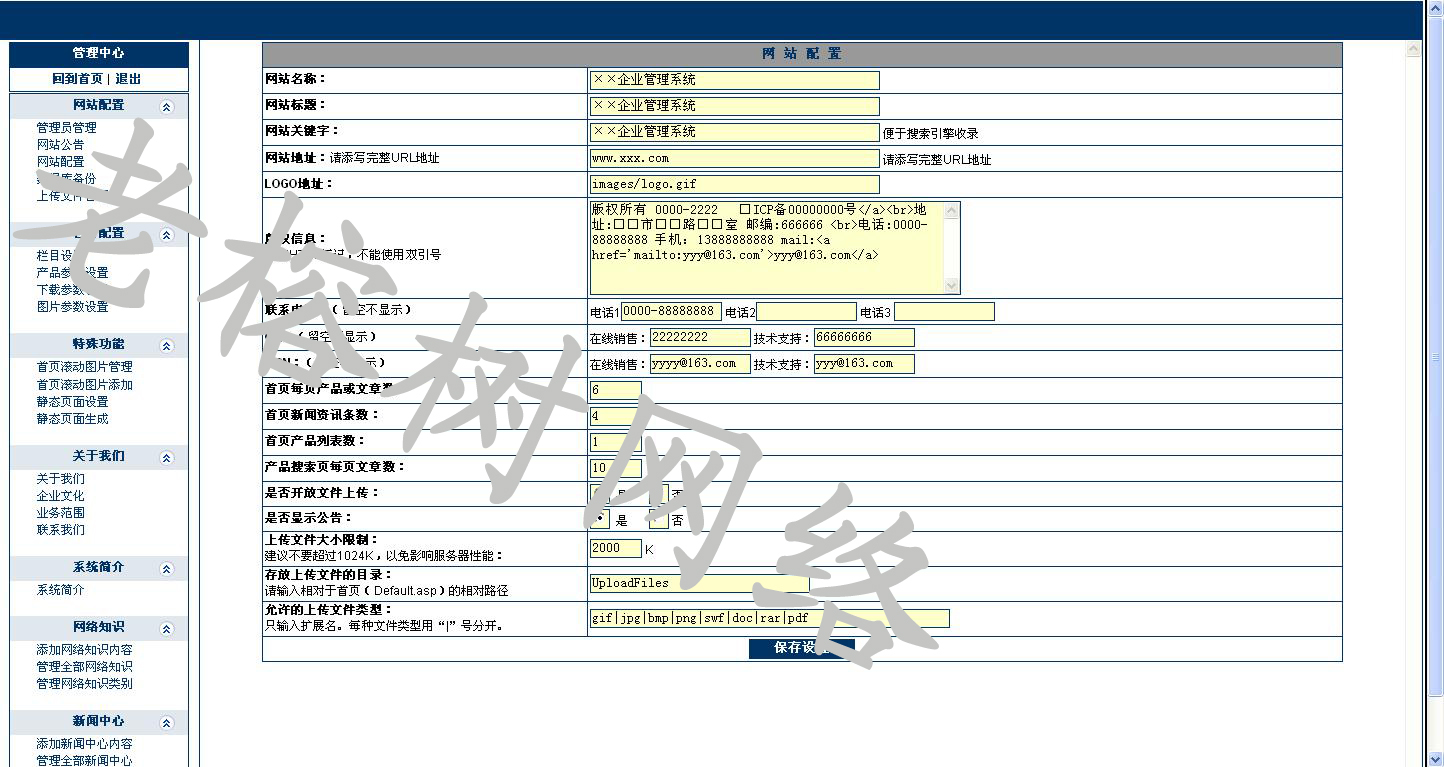Open 网站公告 in the sidebar
Image resolution: width=1444 pixels, height=767 pixels.
coord(60,145)
